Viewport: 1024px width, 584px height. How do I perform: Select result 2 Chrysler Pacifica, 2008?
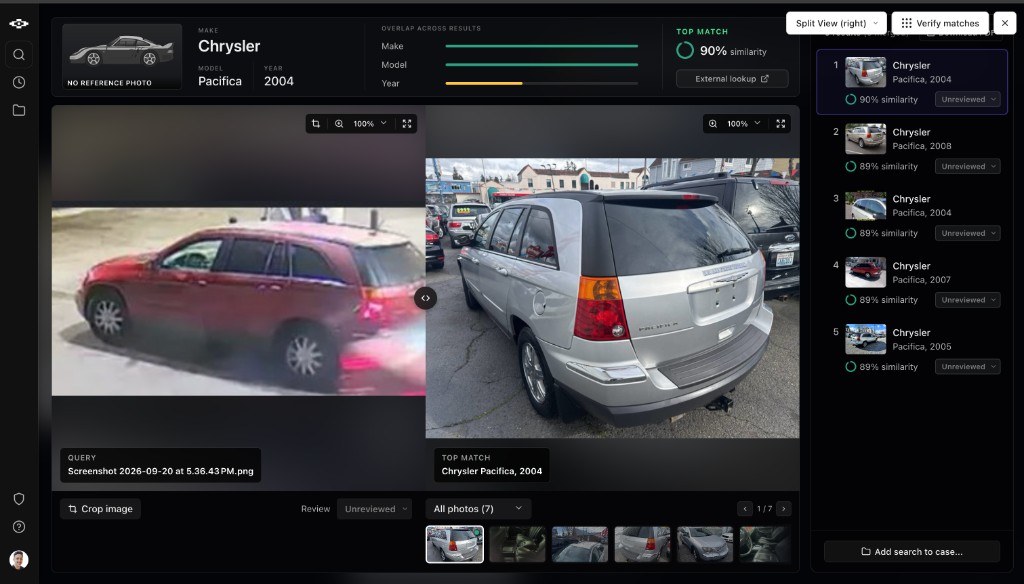coord(912,149)
